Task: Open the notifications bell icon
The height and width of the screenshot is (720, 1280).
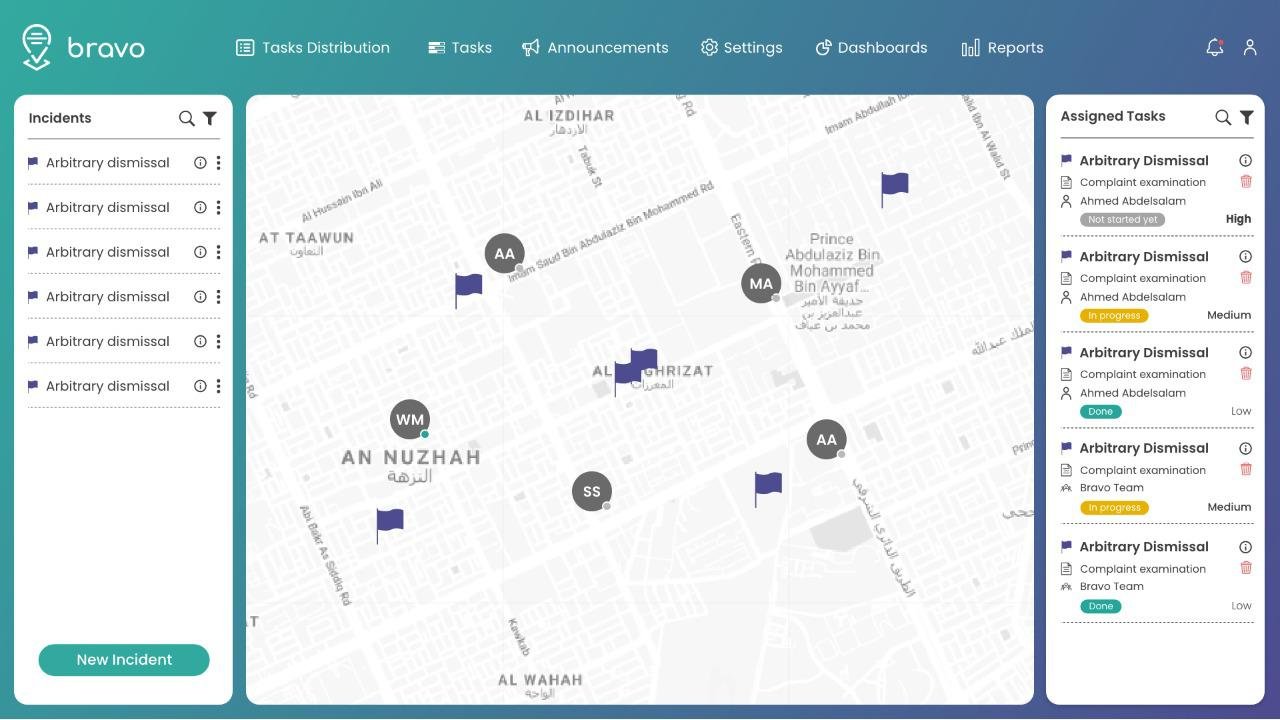Action: point(1214,48)
